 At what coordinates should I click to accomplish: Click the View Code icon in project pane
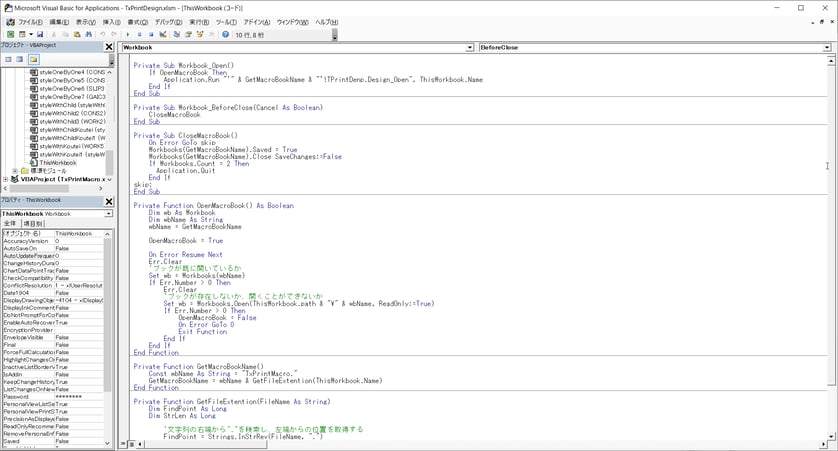coord(8,59)
